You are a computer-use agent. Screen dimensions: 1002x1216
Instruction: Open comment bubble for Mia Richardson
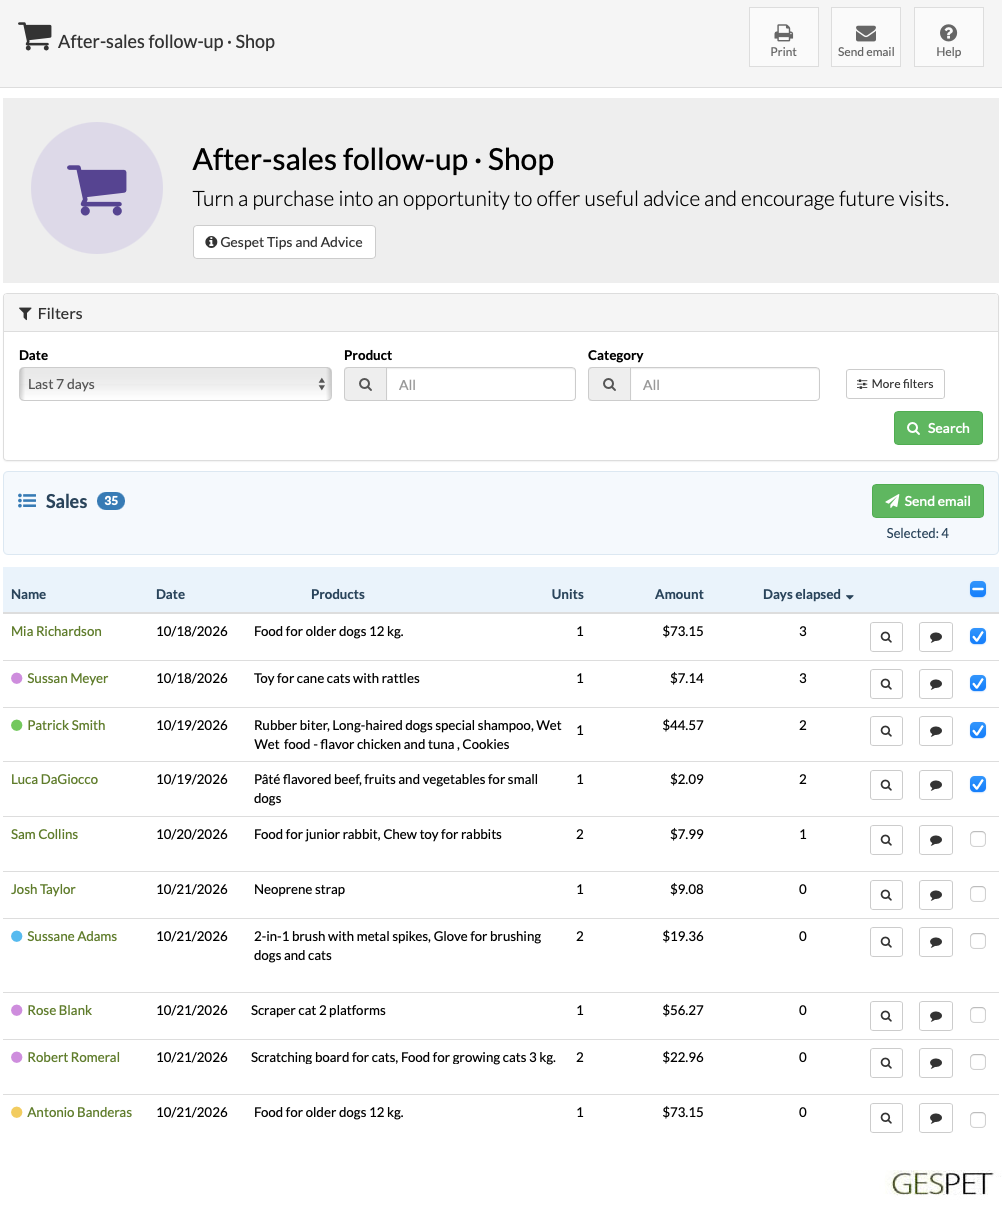[936, 637]
